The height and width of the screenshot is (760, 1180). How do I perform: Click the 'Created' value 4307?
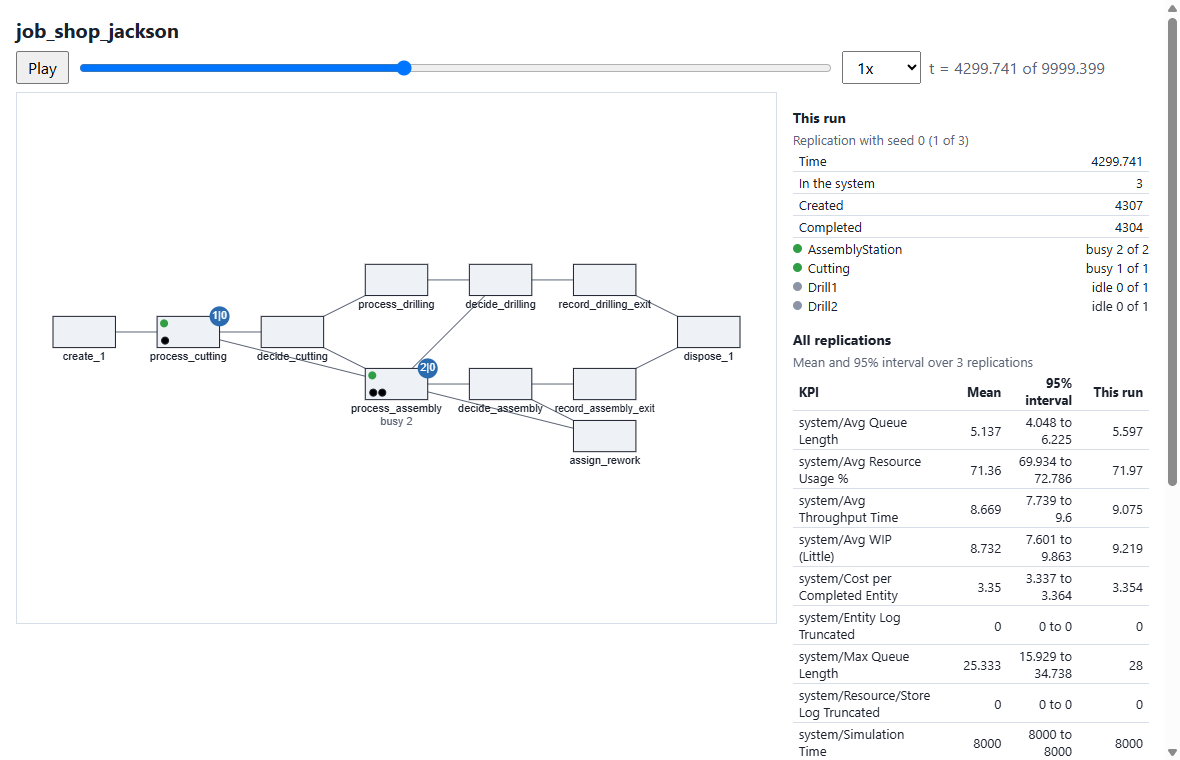[1128, 205]
